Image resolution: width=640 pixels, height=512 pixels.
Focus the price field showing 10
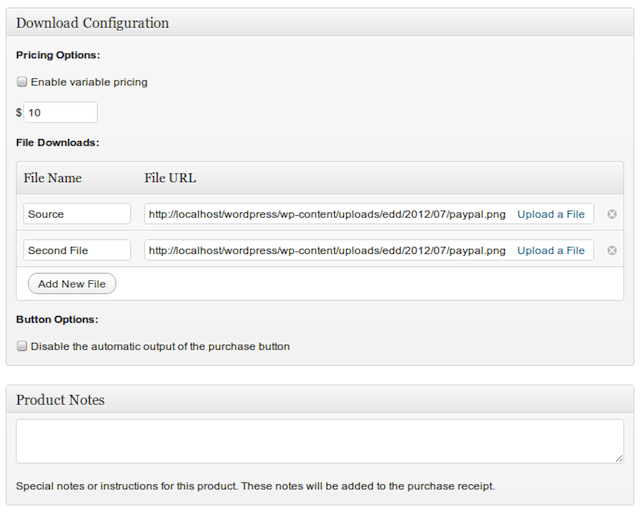60,112
